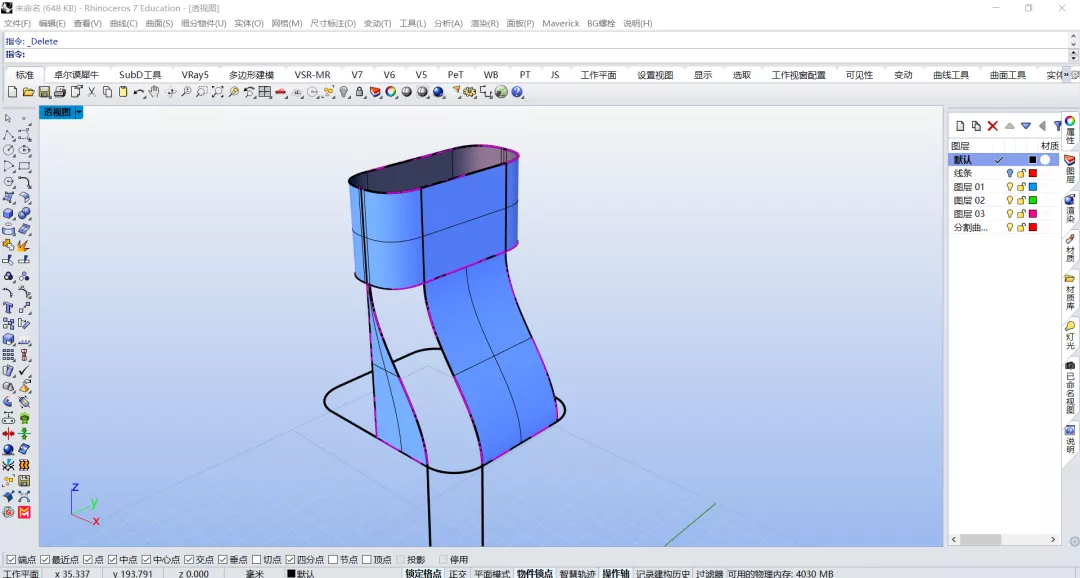This screenshot has height=578, width=1080.
Task: Open the Options gear icon in the toolbar
Action: click(470, 92)
